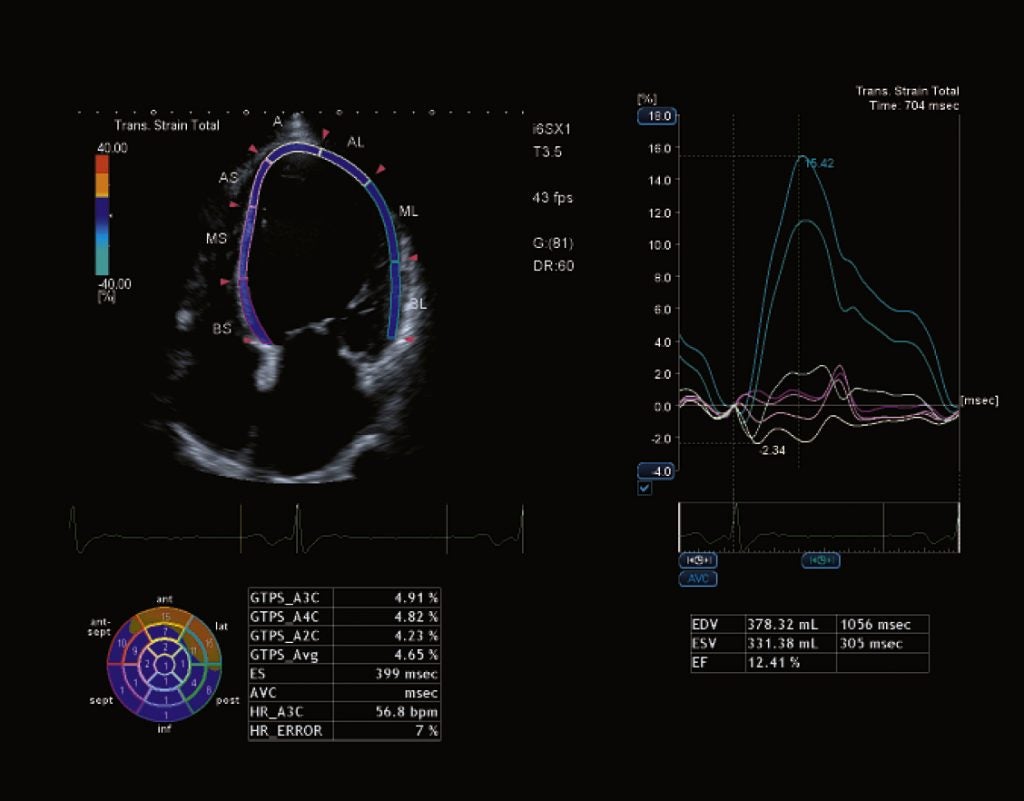The width and height of the screenshot is (1024, 801).
Task: Click the '43 fps' frame rate readout
Action: (x=552, y=197)
